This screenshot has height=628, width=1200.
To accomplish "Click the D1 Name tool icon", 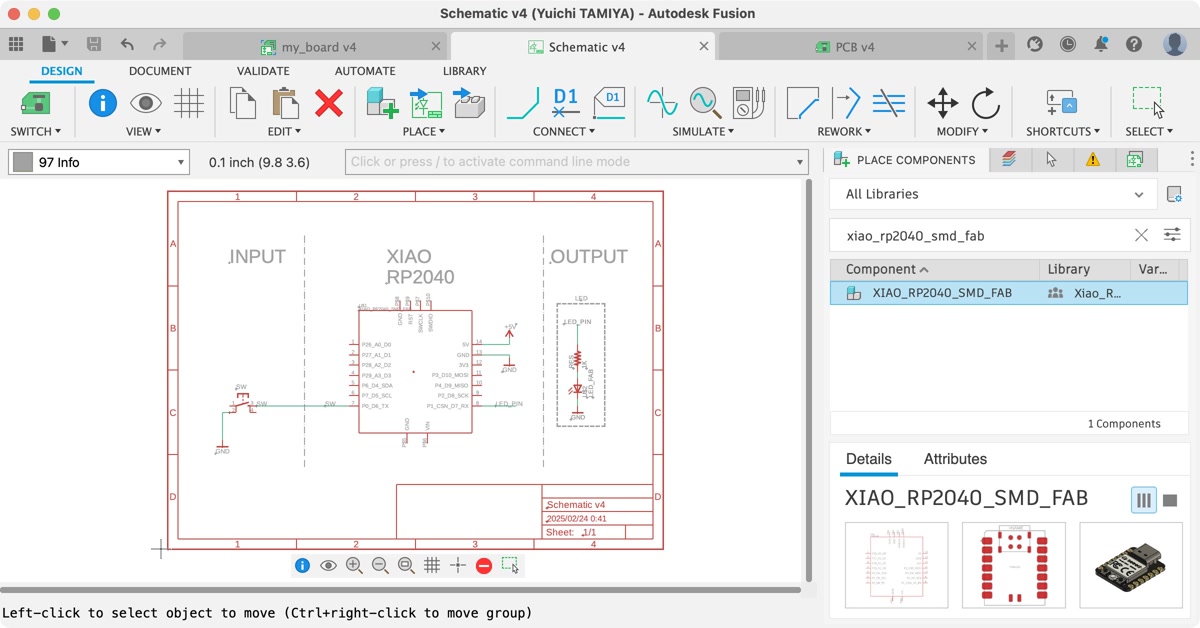I will pyautogui.click(x=566, y=103).
